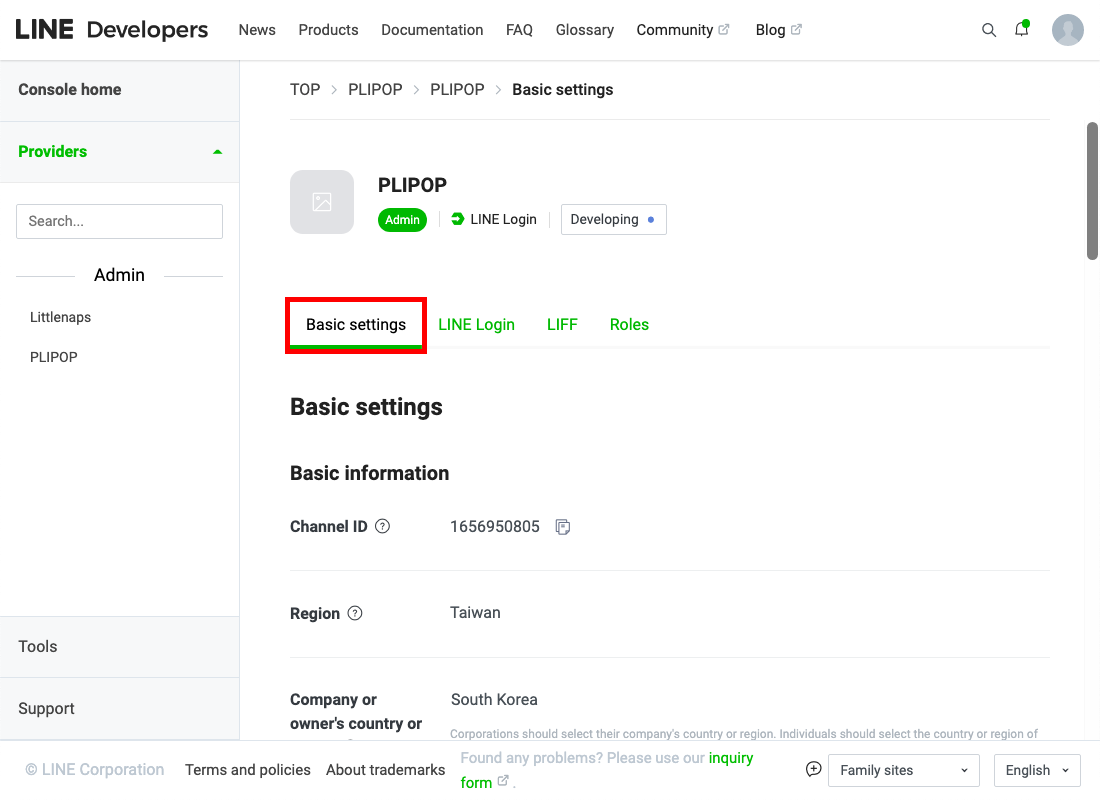Open the News menu
Screen dimensions: 1100x800
click(x=257, y=30)
